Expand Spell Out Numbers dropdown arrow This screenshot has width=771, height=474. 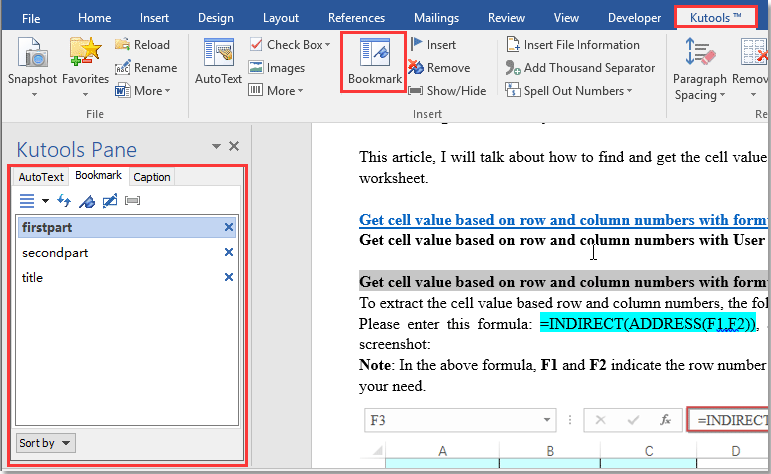click(629, 91)
